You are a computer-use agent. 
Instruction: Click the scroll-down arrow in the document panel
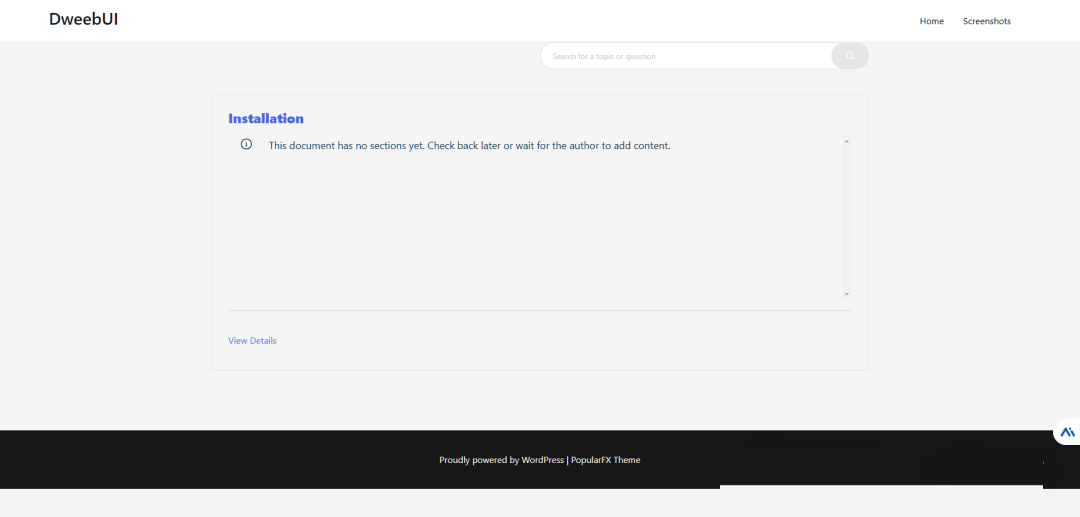(x=847, y=294)
